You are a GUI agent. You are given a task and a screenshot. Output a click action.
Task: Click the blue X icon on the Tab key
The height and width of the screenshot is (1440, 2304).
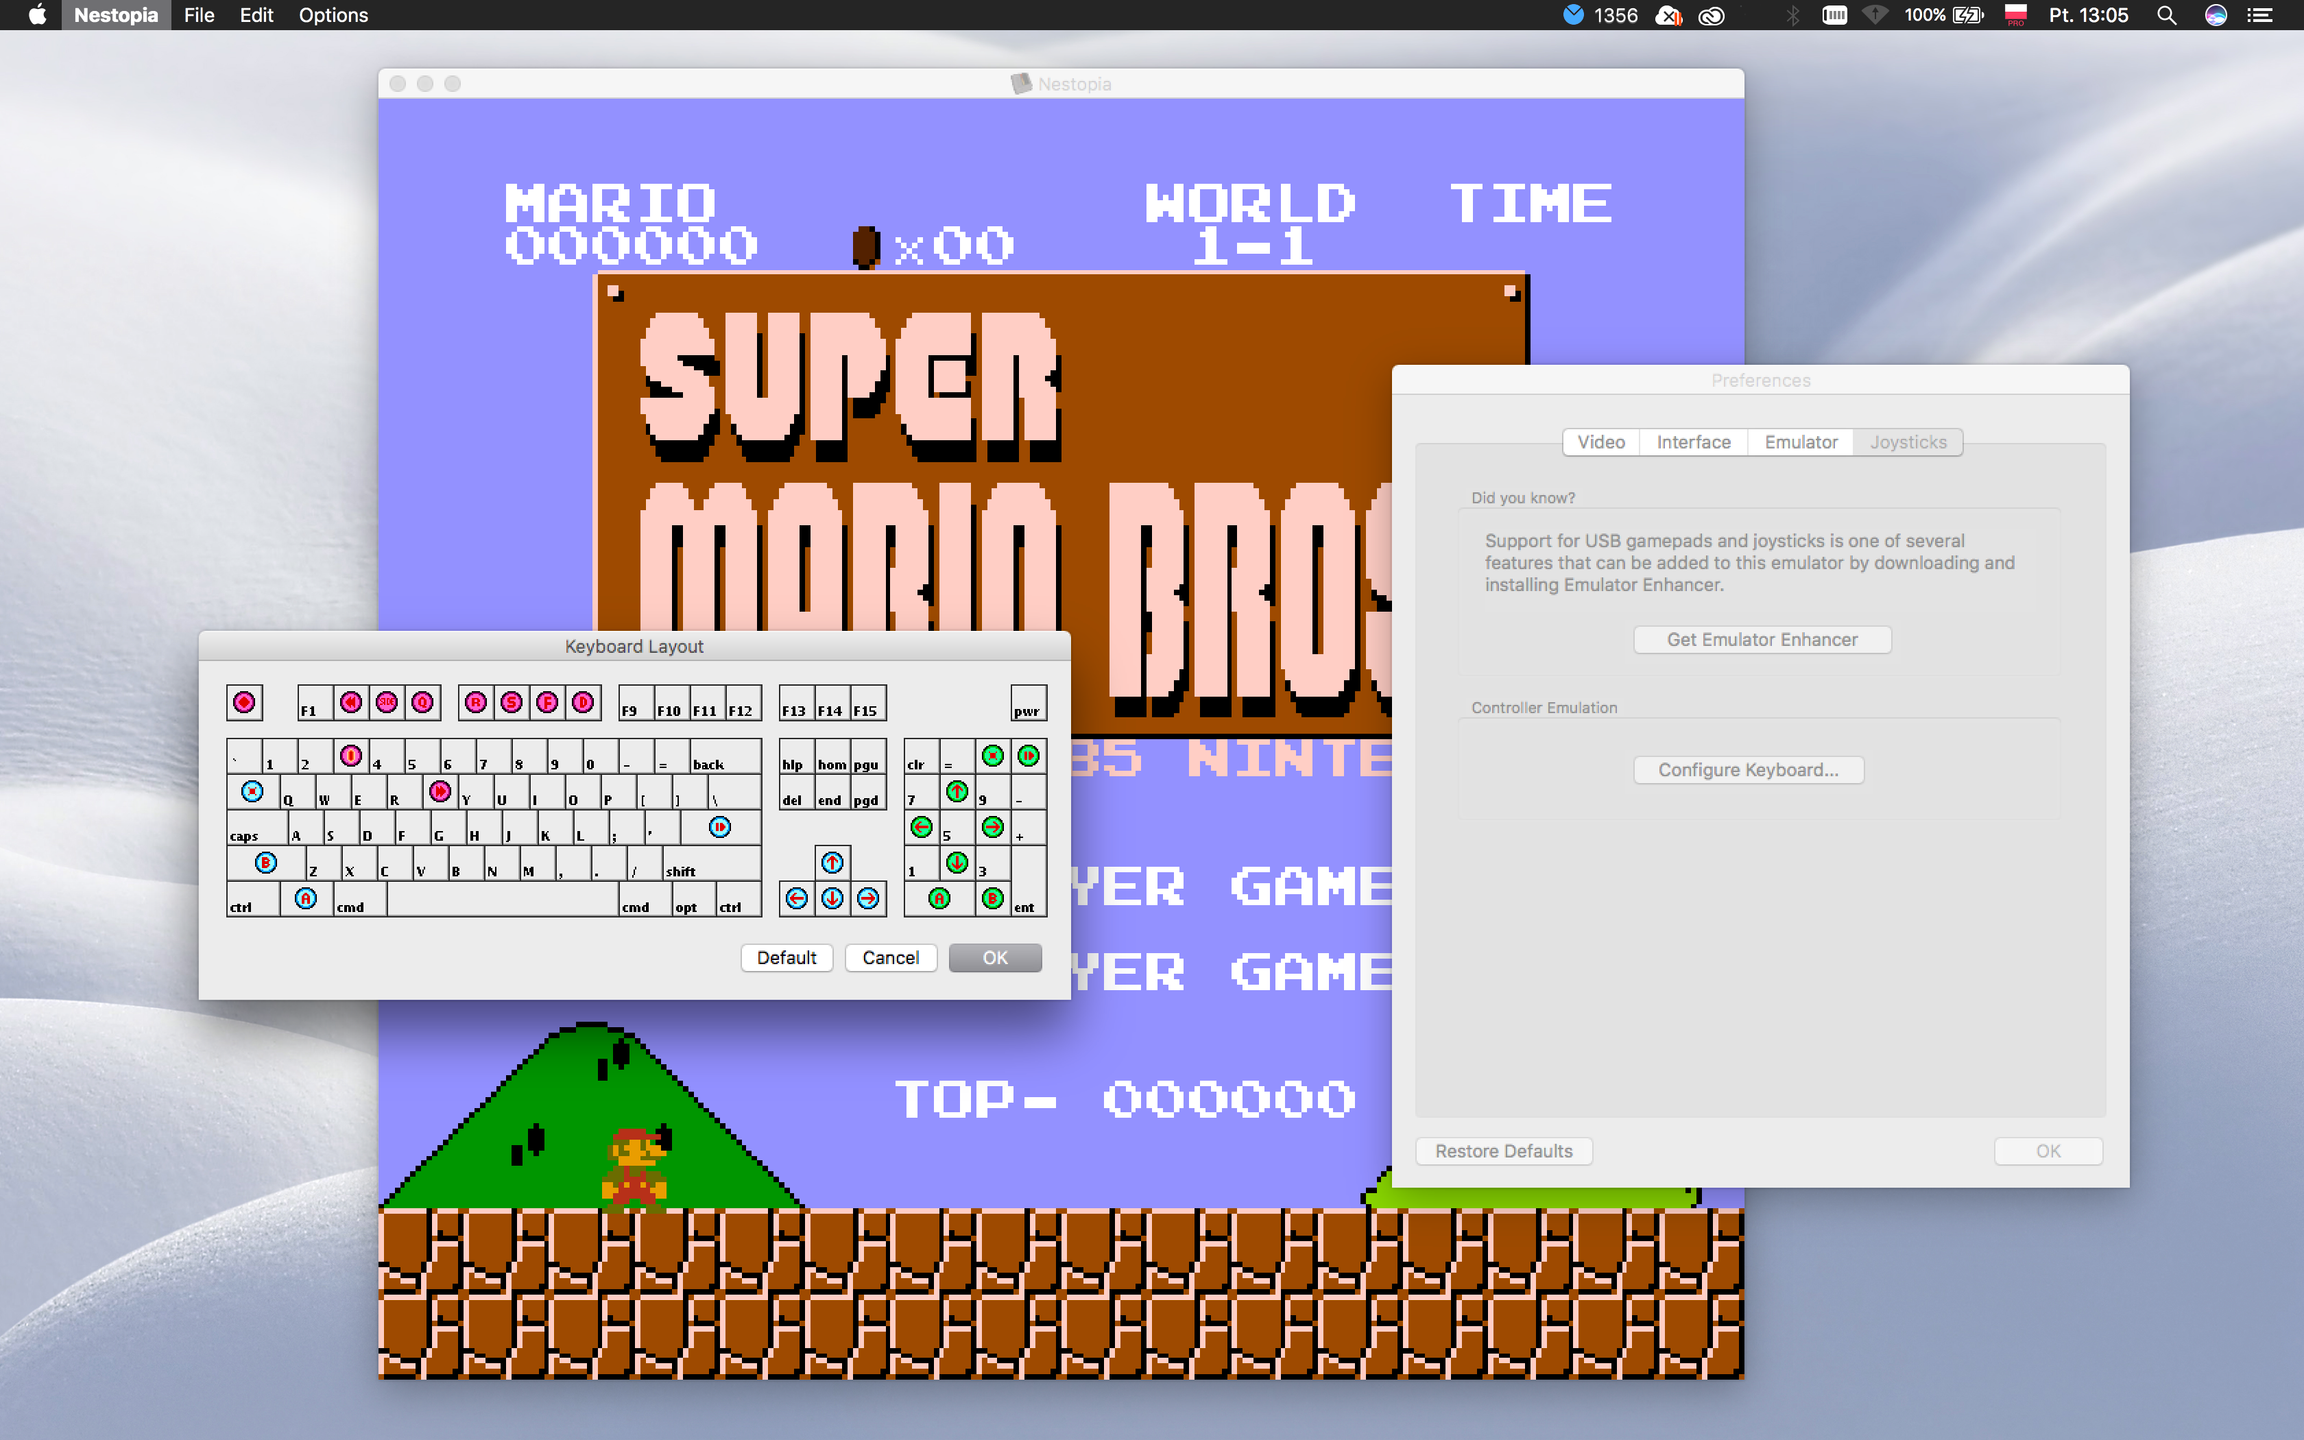tap(252, 791)
